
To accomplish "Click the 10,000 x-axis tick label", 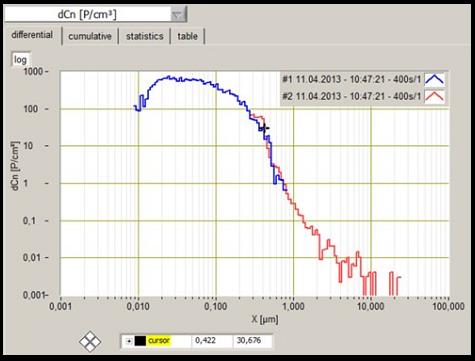I will (371, 306).
